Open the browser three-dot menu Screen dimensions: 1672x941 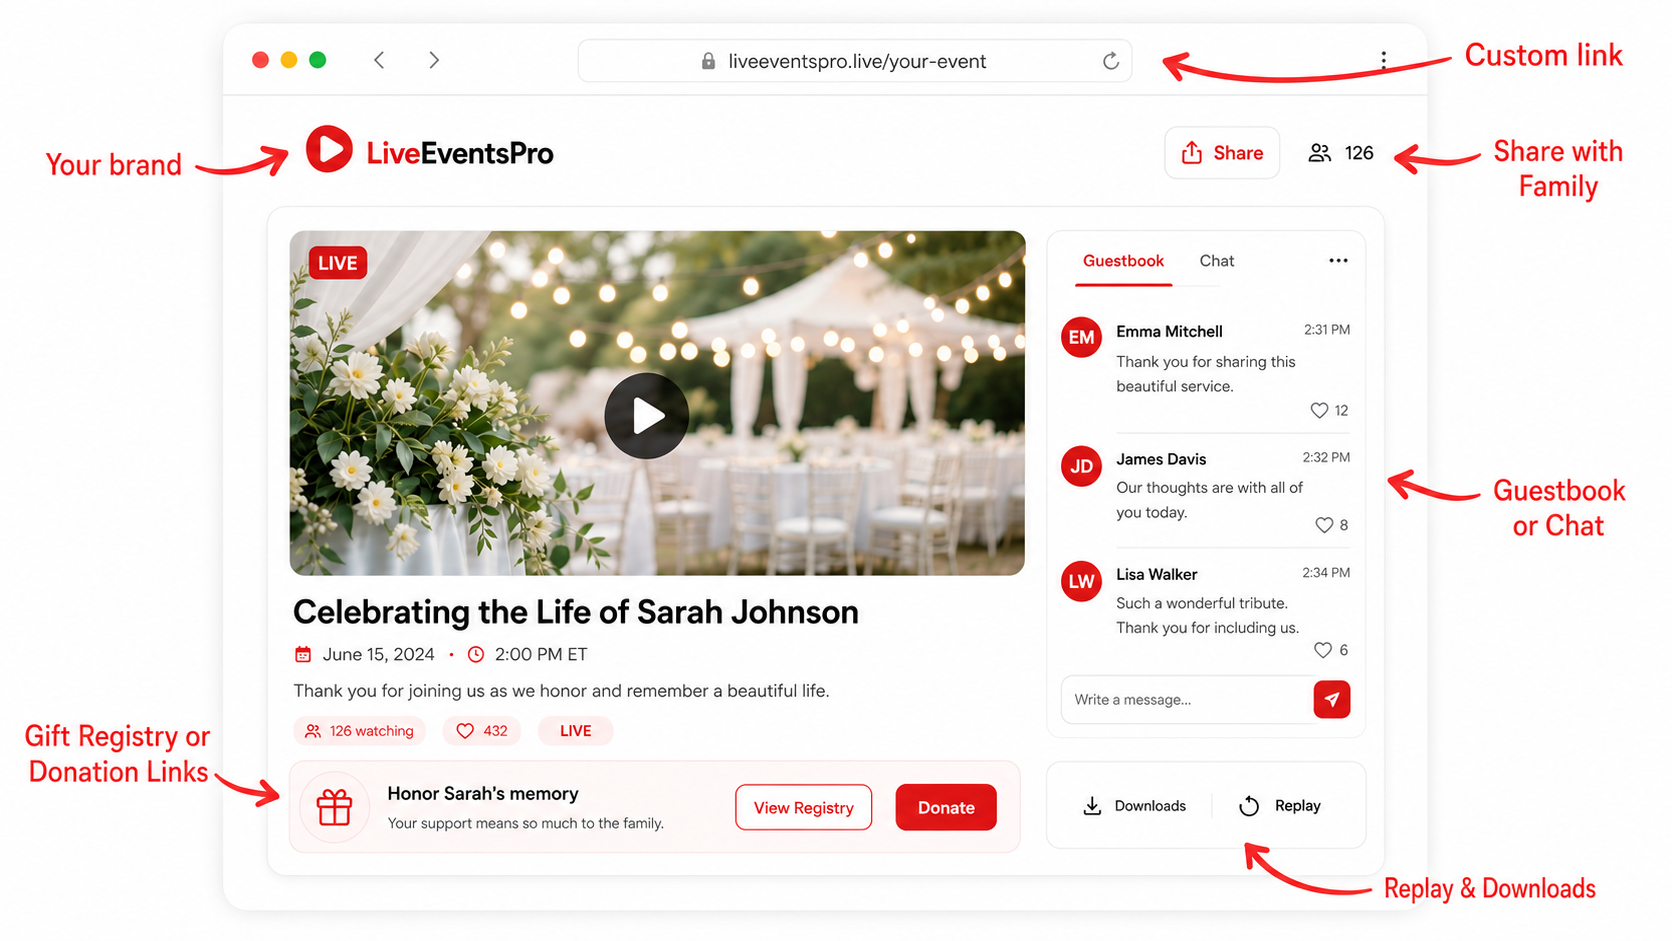1383,60
